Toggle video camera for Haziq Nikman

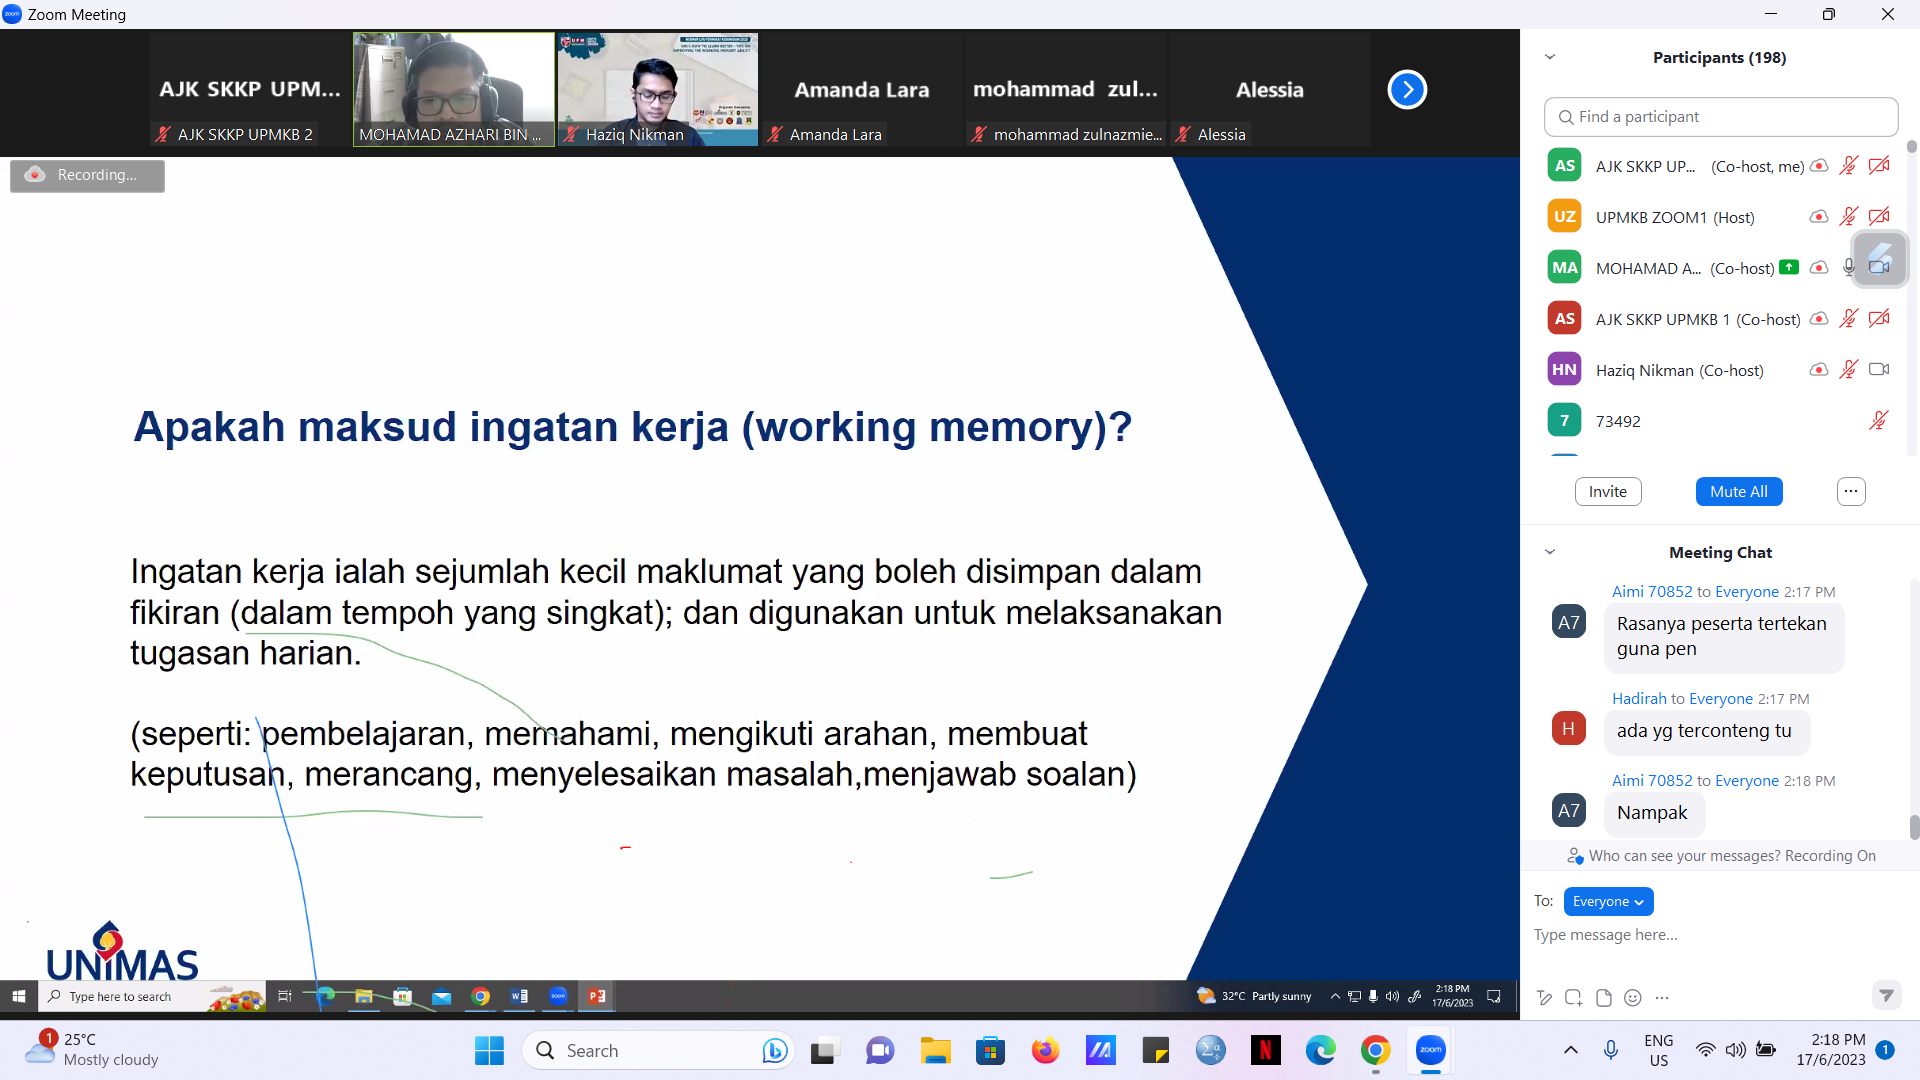pos(1879,370)
